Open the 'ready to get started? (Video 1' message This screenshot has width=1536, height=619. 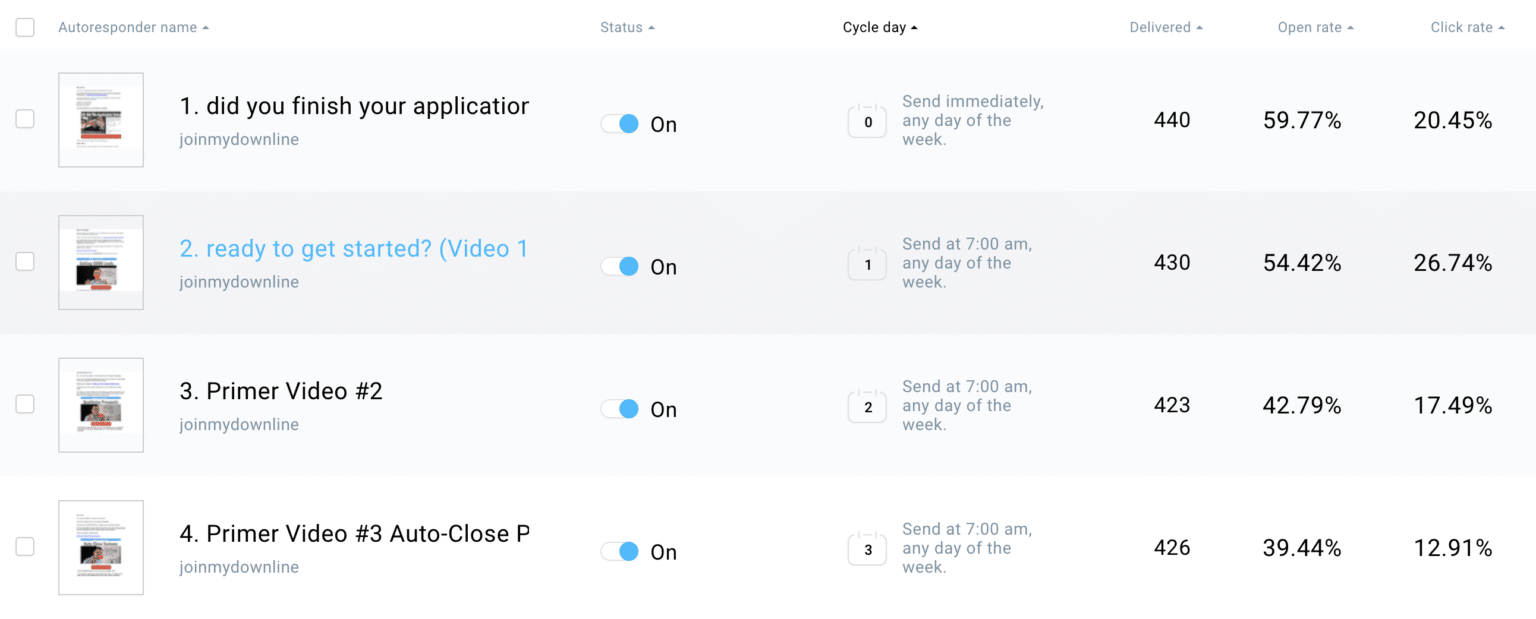[354, 248]
